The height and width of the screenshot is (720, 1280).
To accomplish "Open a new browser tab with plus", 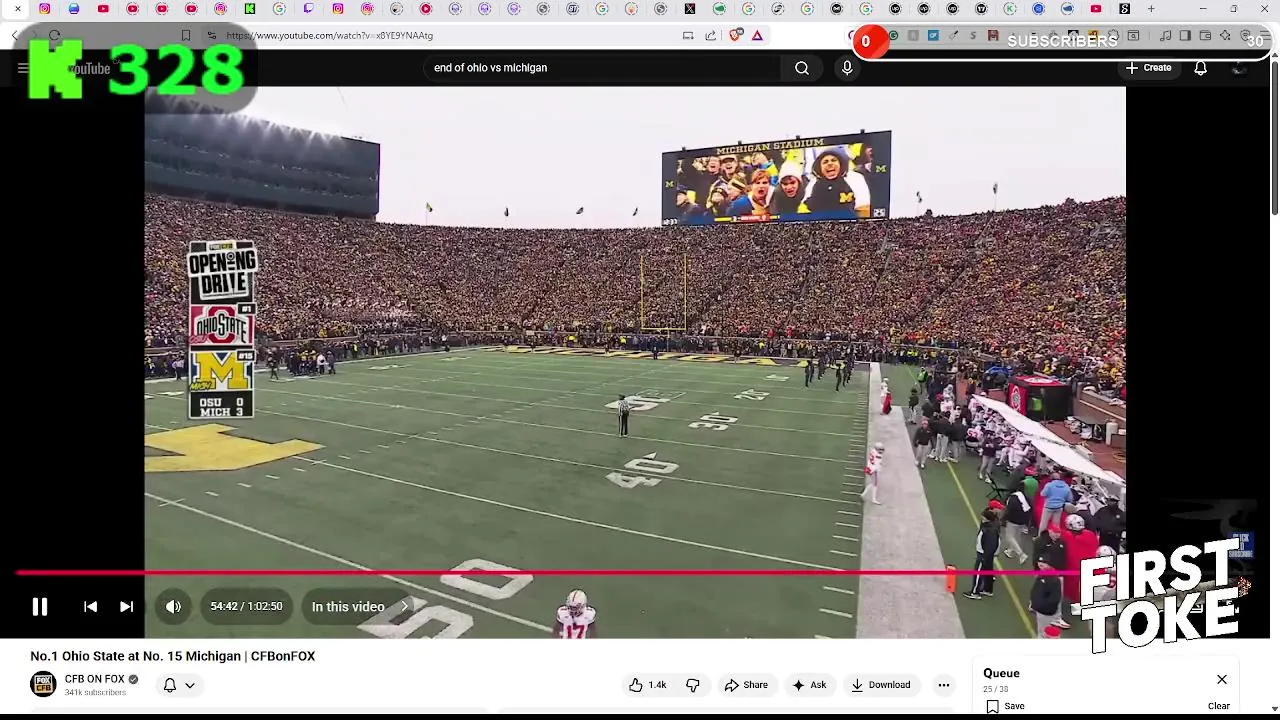I will pyautogui.click(x=1151, y=9).
